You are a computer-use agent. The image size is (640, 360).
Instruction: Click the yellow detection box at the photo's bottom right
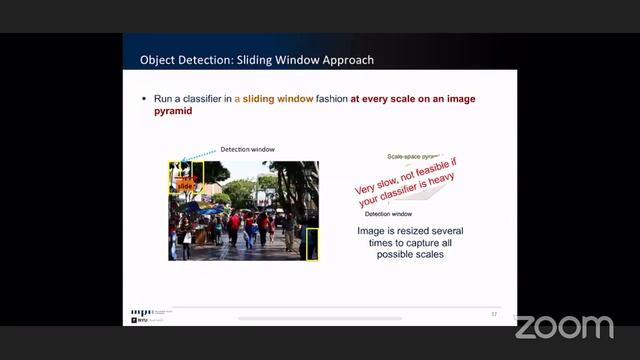pos(312,244)
